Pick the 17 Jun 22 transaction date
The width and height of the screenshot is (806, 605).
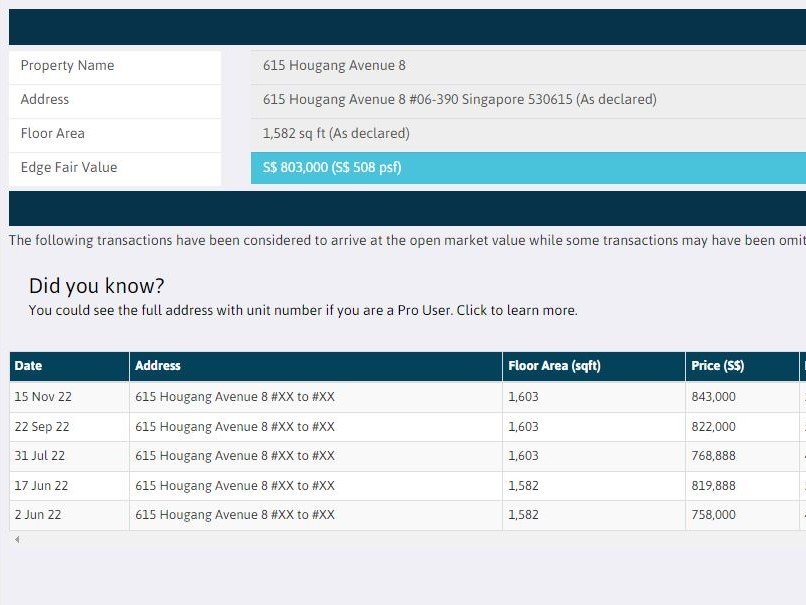[41, 486]
